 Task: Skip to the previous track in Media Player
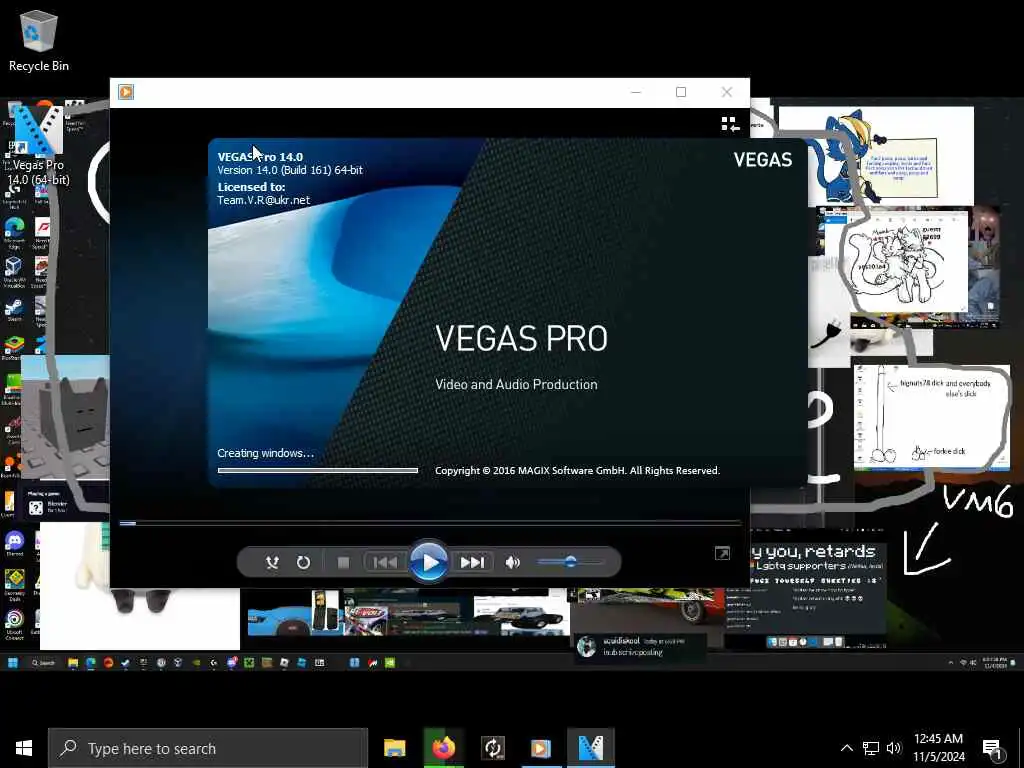(385, 562)
